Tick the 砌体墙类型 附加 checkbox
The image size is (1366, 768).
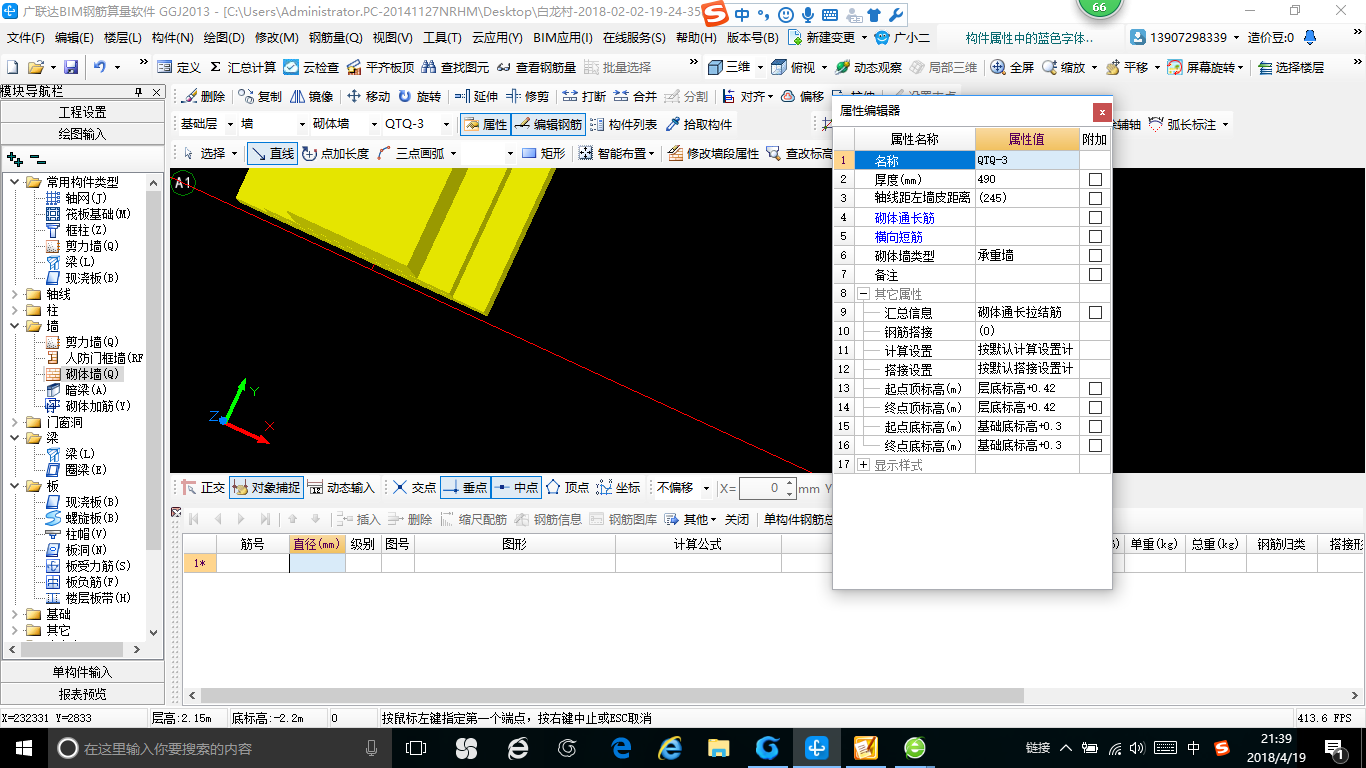(x=1095, y=256)
